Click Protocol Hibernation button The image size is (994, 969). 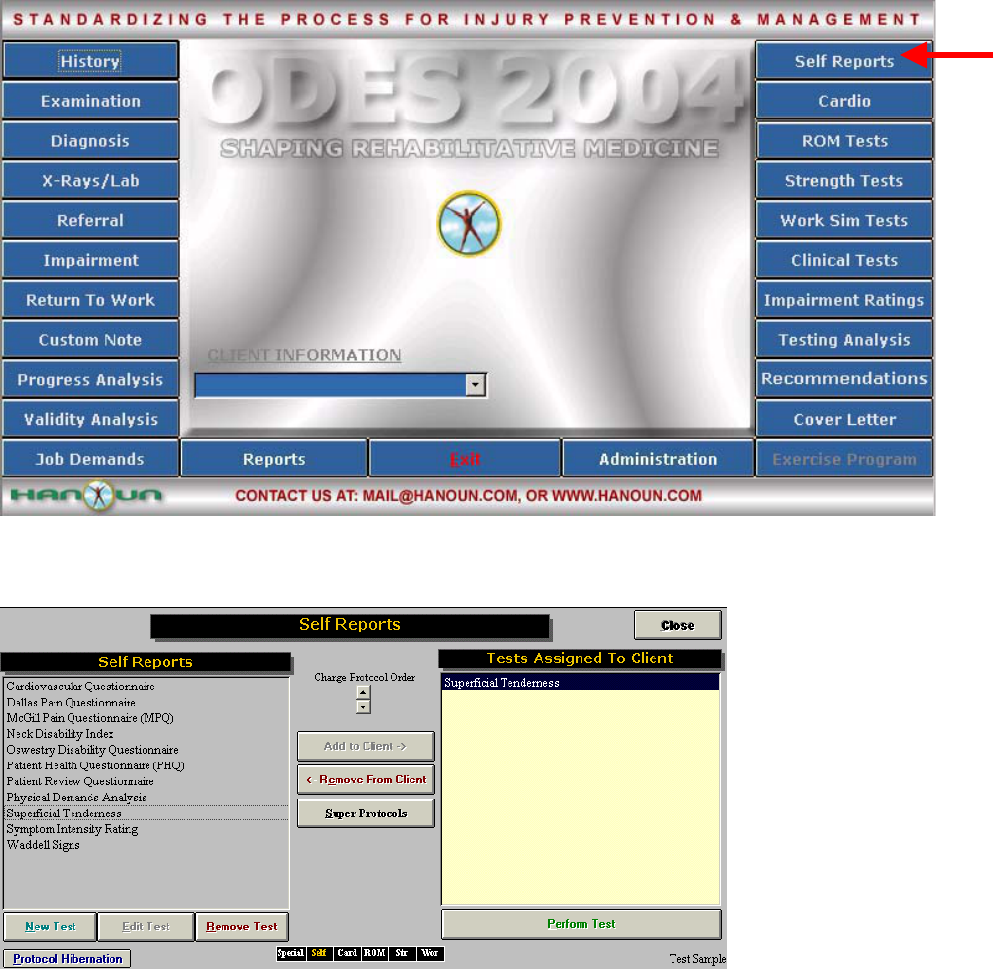(67, 959)
